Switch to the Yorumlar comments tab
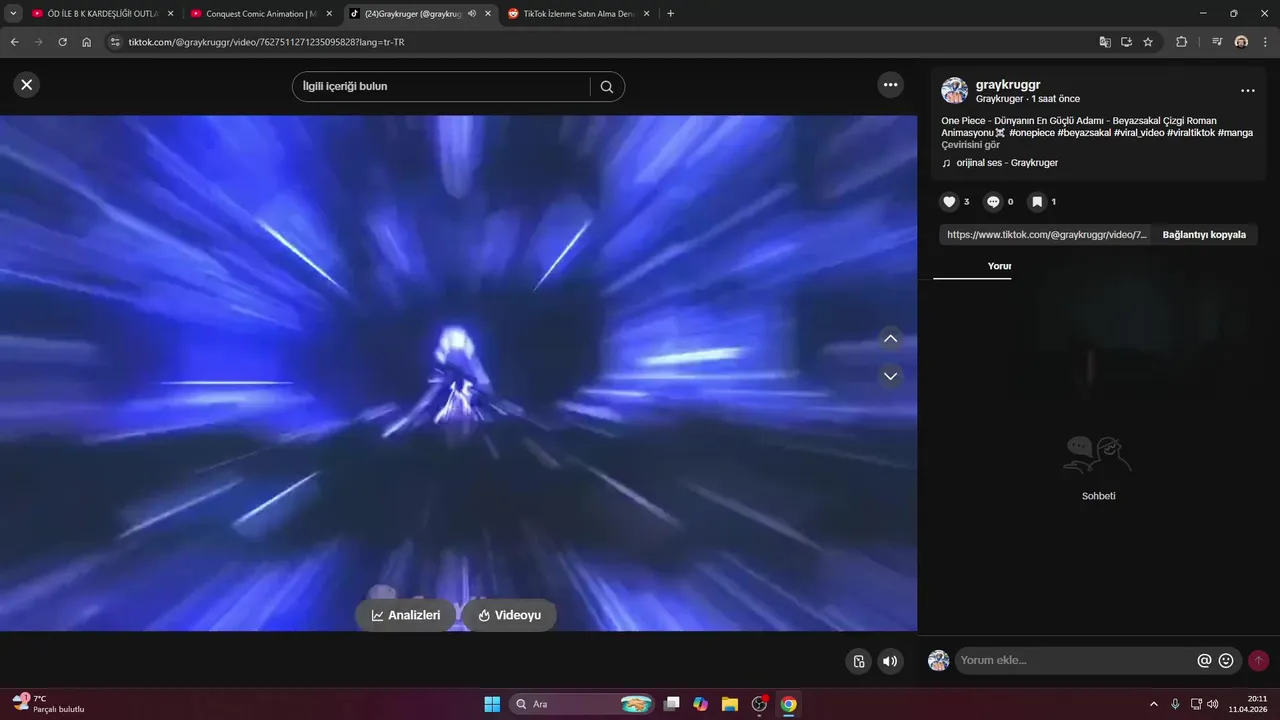The height and width of the screenshot is (720, 1280). (x=999, y=266)
